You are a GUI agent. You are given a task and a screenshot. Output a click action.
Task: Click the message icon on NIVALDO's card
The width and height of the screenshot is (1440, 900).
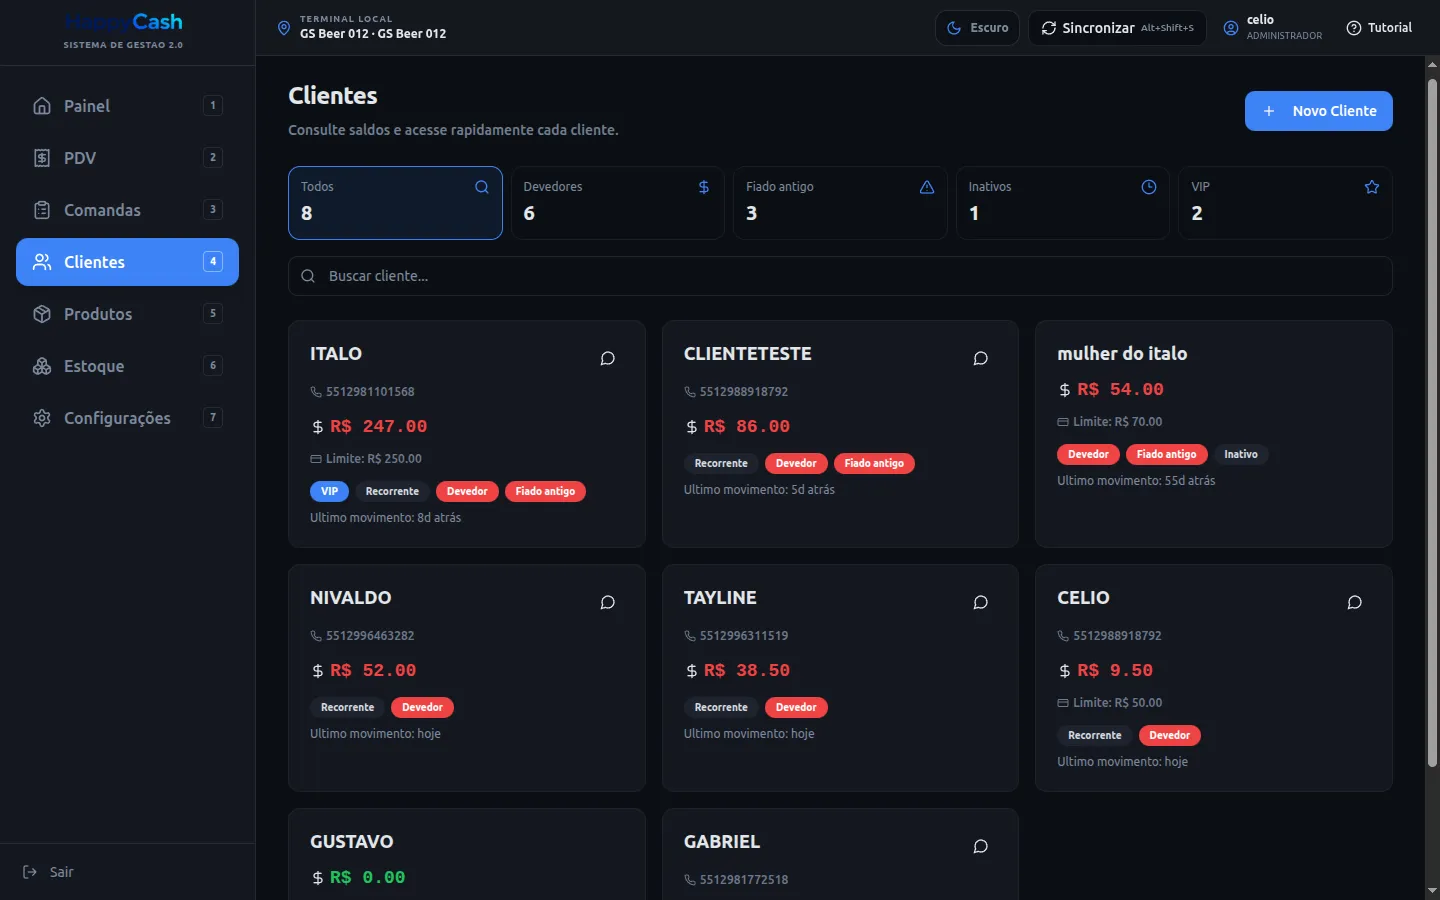click(607, 602)
